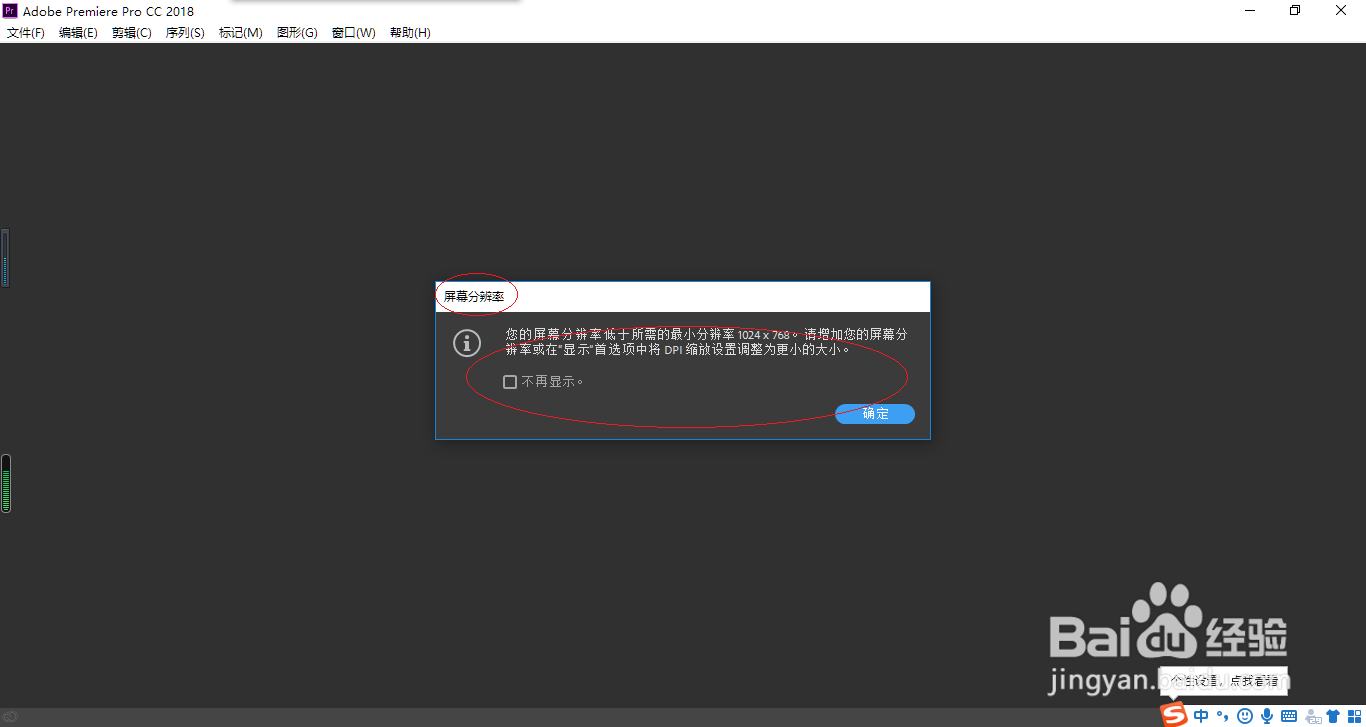Screen dimensions: 1366x727
Task: Click the 确定 button to dismiss the dialog
Action: [x=873, y=413]
